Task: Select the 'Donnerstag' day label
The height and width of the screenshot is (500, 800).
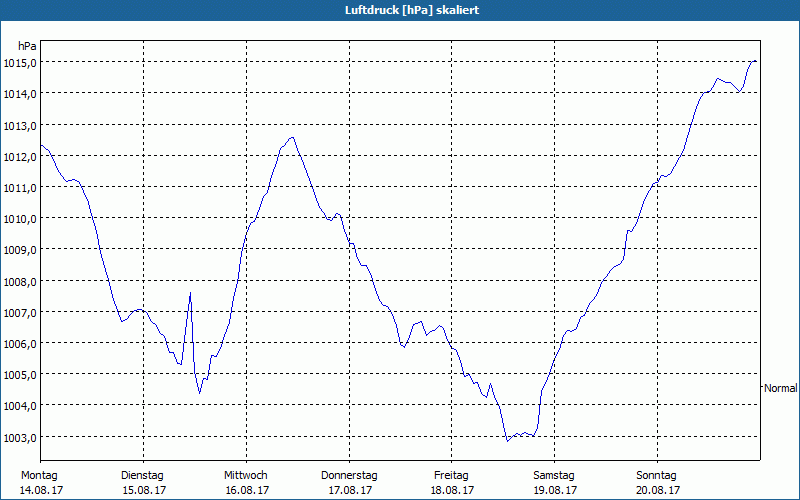Action: point(349,476)
